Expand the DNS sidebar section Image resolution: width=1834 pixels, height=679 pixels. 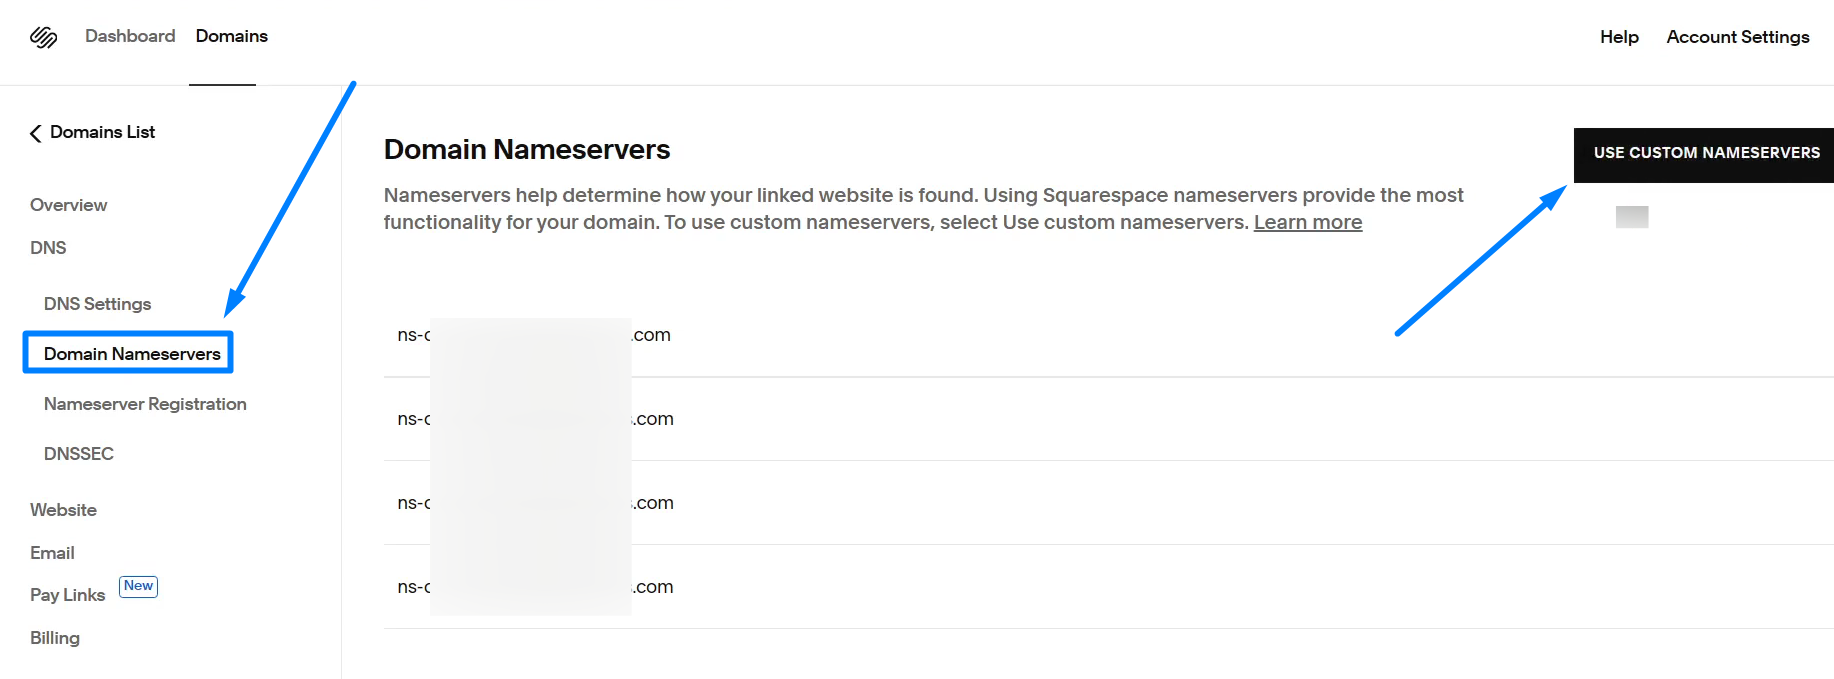tap(48, 248)
